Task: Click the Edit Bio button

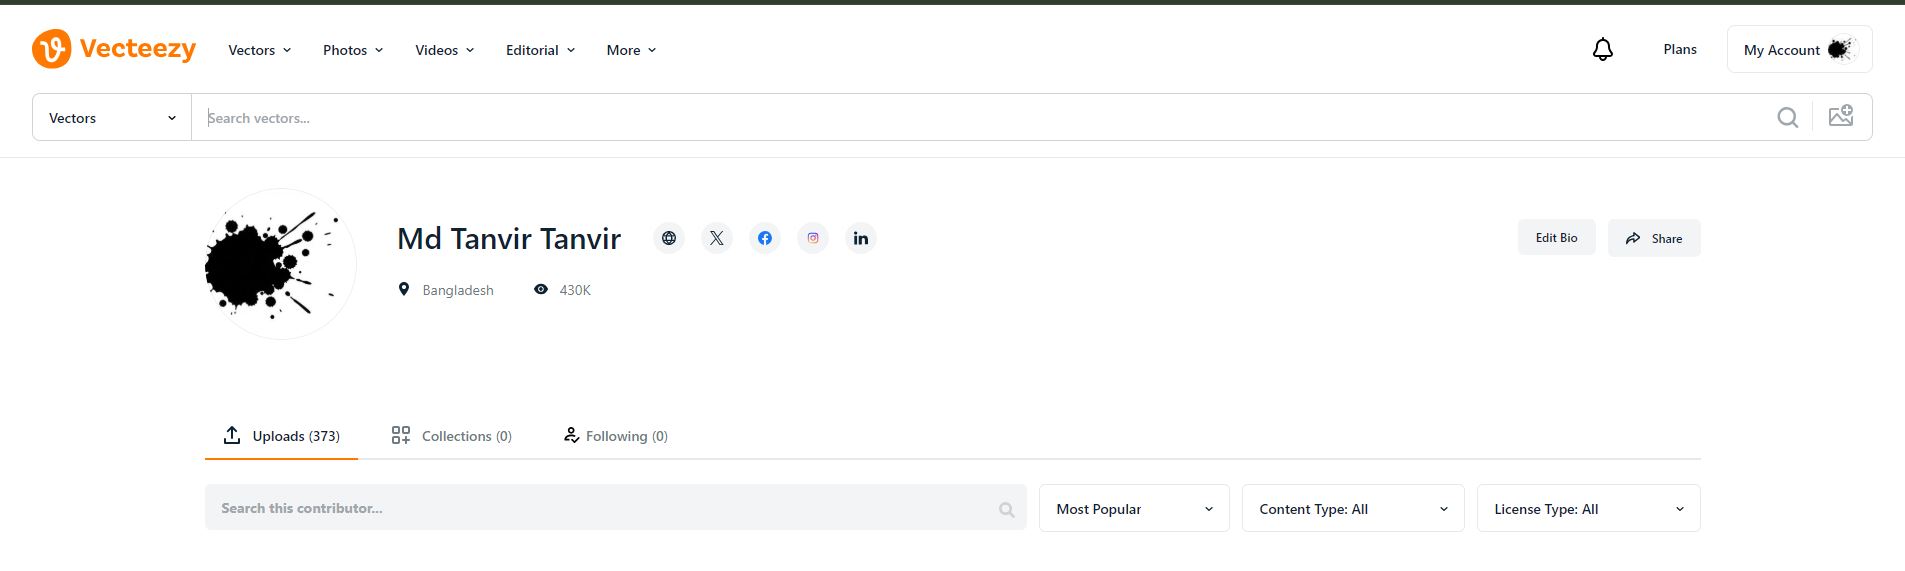Action: click(1556, 238)
